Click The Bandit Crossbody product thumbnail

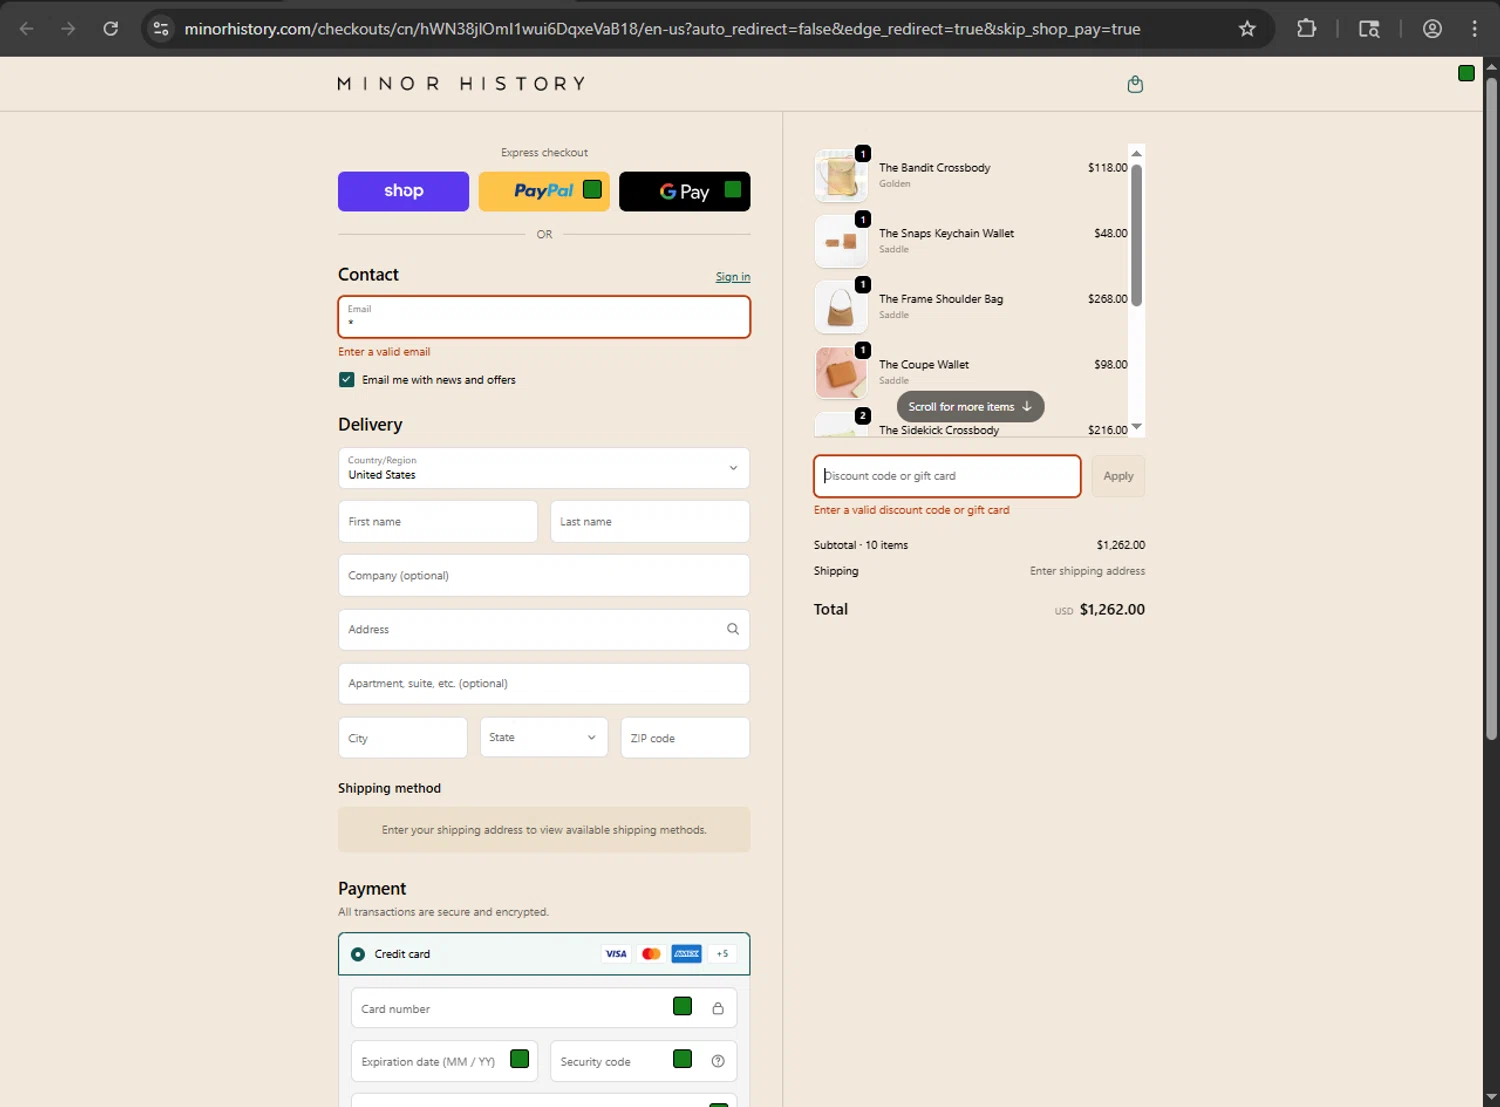click(841, 176)
